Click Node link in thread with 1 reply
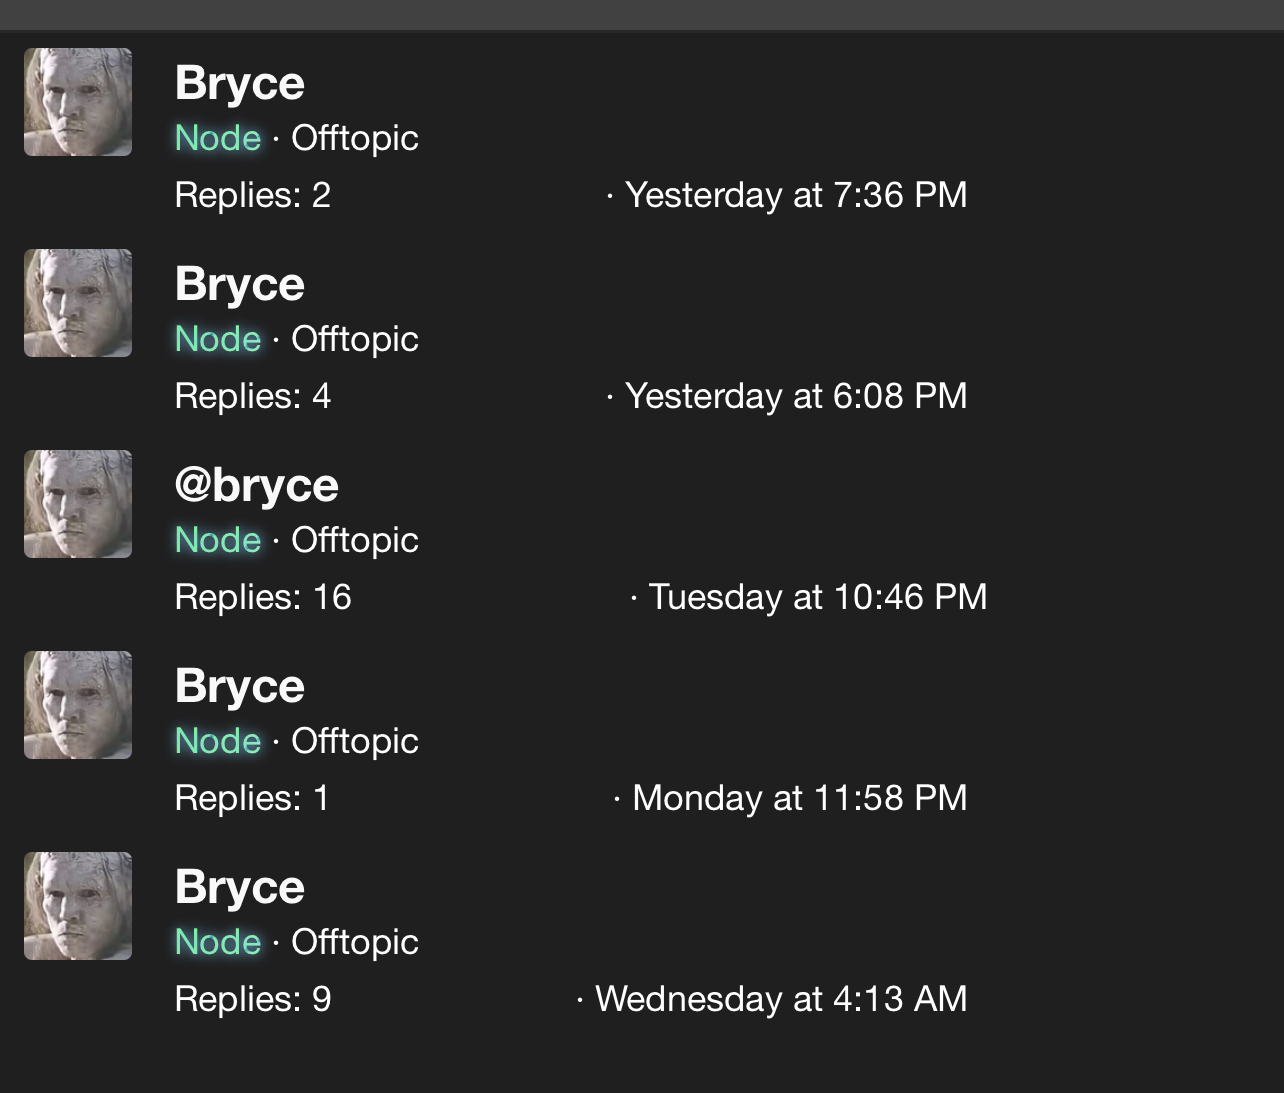This screenshot has width=1284, height=1093. tap(217, 741)
